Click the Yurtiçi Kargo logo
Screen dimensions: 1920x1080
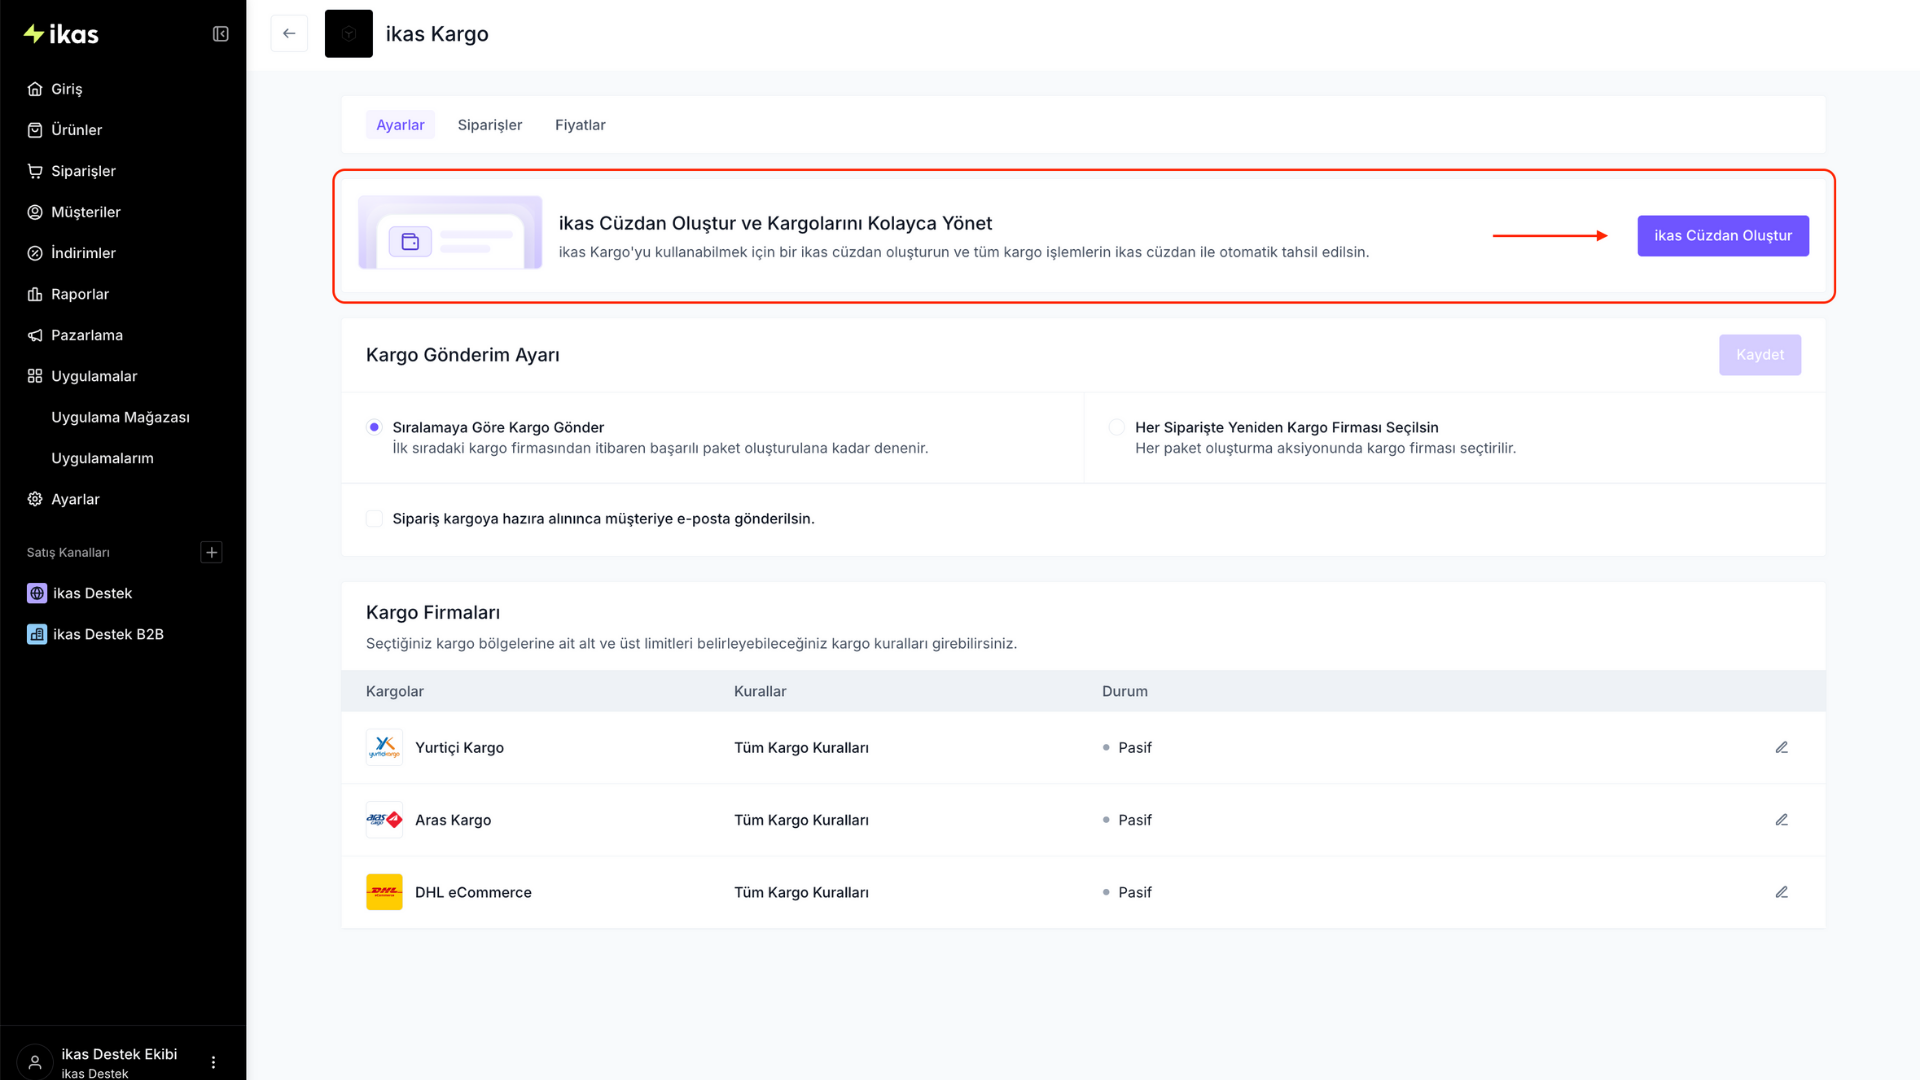point(384,748)
